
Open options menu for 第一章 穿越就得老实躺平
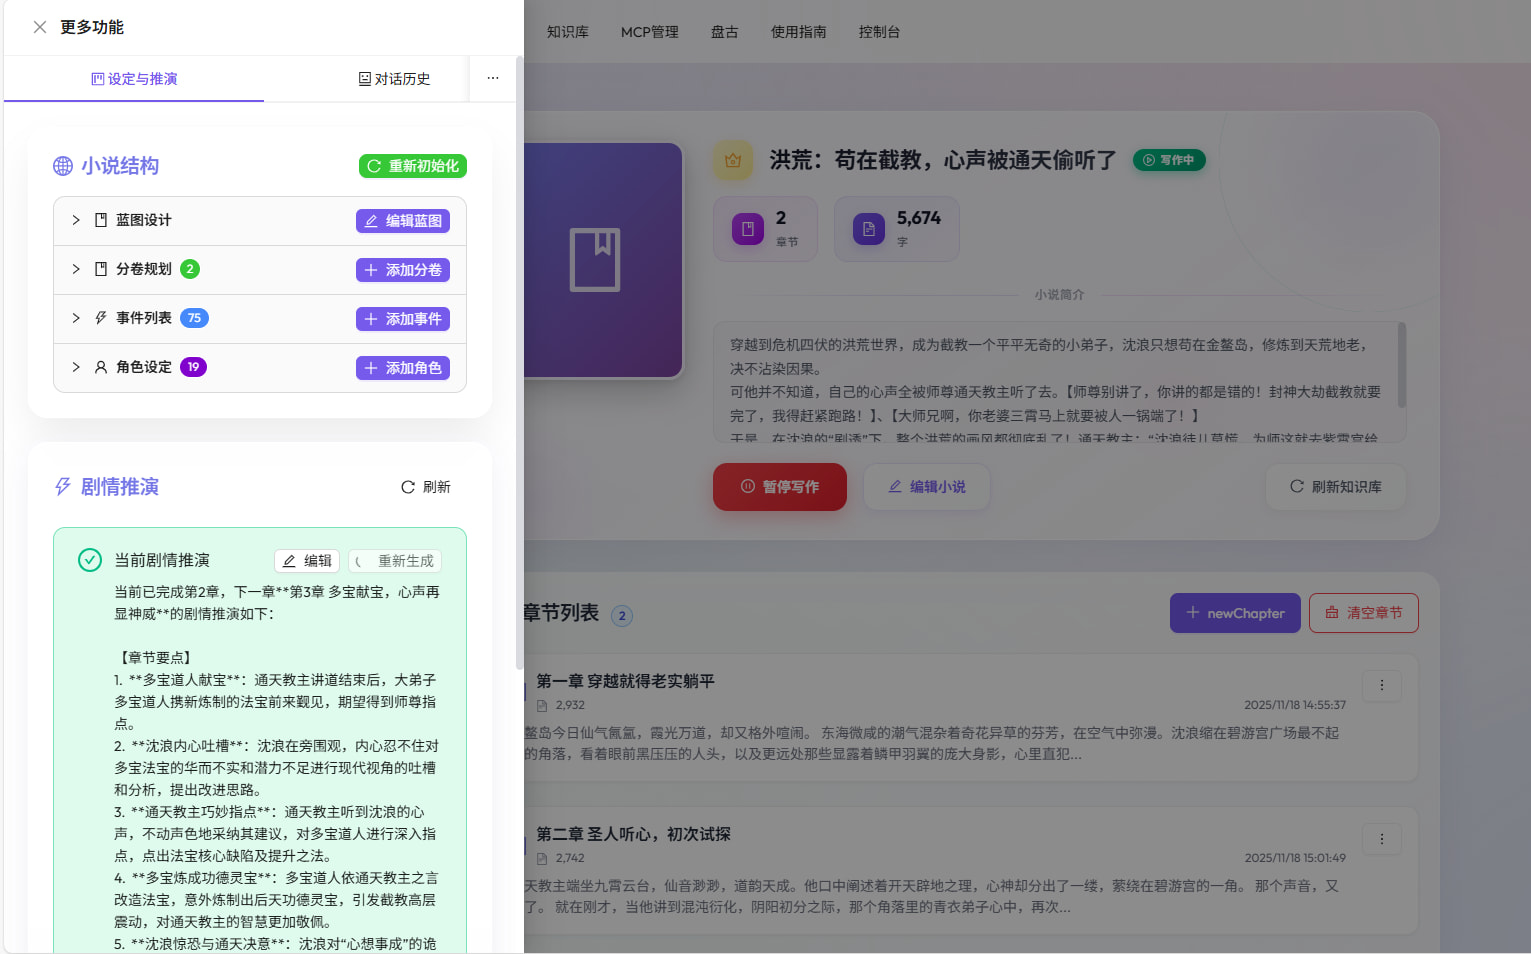pos(1382,686)
